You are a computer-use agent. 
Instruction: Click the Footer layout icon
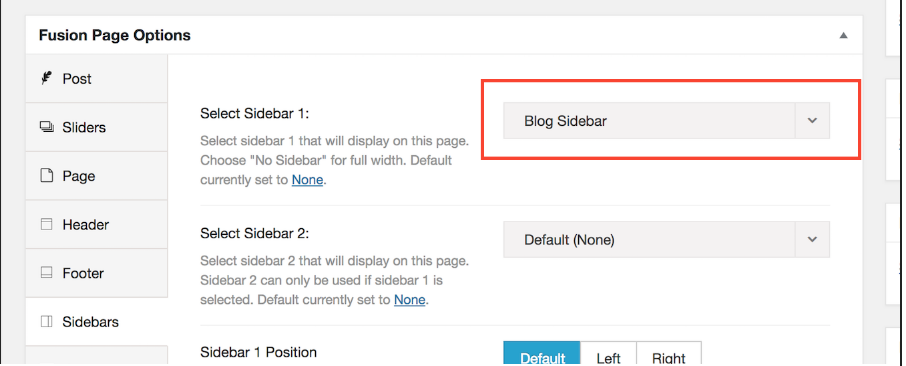pyautogui.click(x=46, y=273)
